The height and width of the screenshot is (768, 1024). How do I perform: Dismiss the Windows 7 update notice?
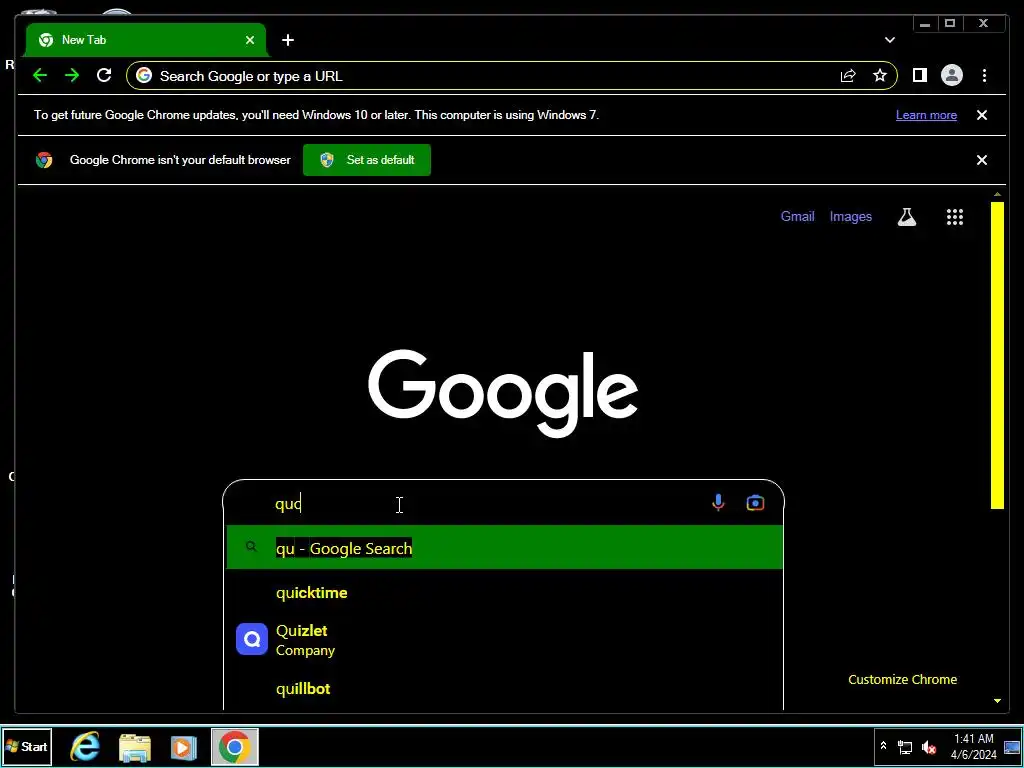pyautogui.click(x=982, y=115)
